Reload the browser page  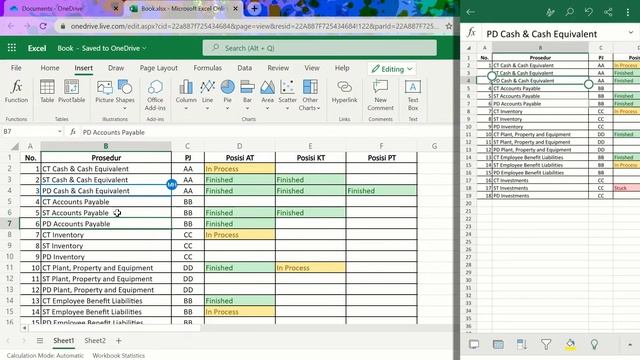pyautogui.click(x=43, y=26)
